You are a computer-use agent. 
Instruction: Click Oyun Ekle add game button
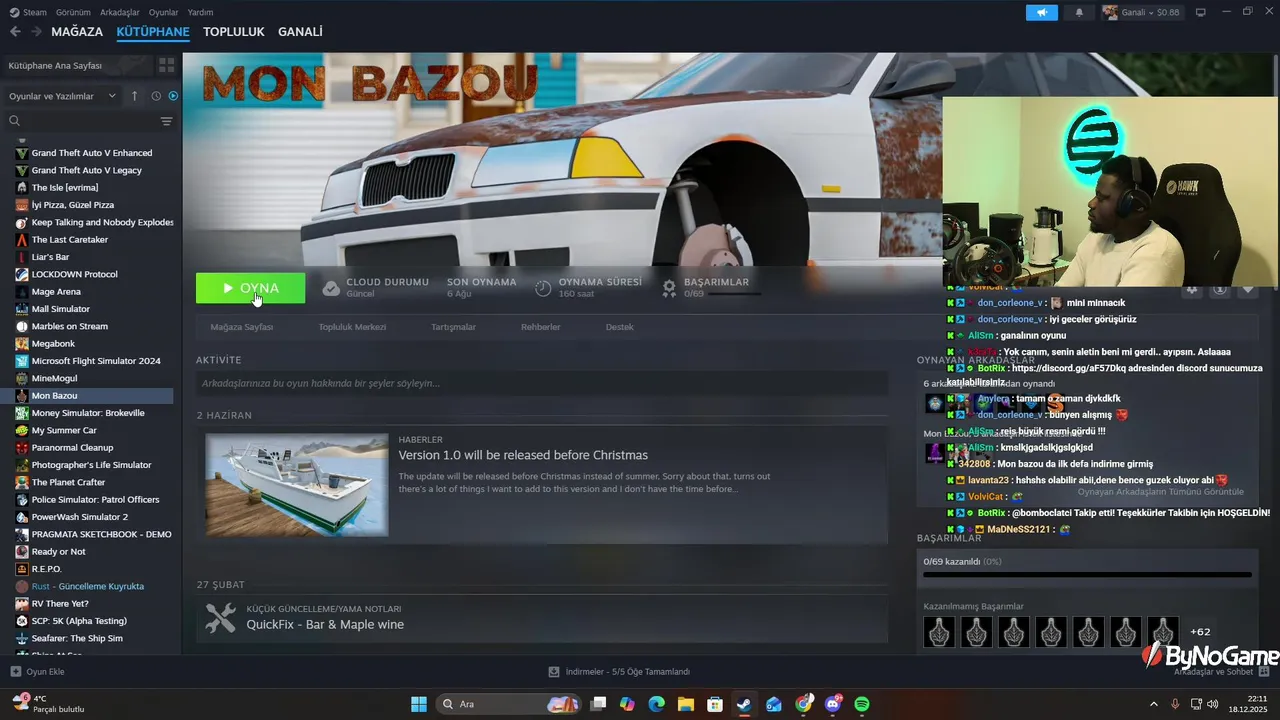[x=37, y=672]
